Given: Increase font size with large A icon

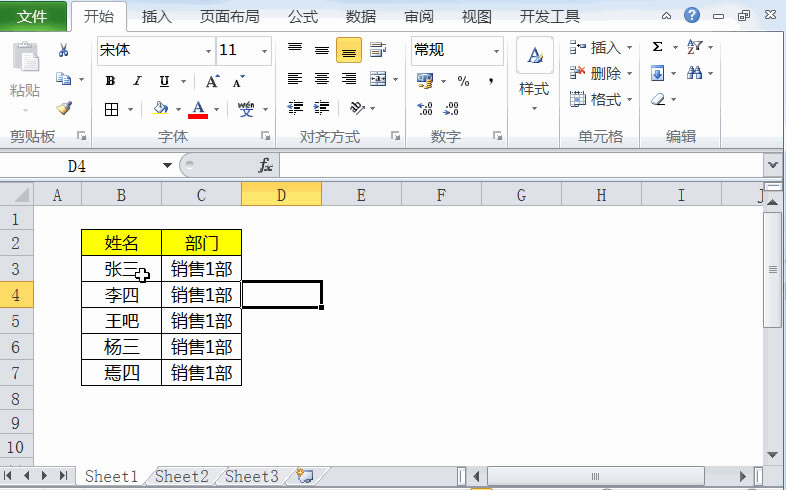Looking at the screenshot, I should coord(213,81).
